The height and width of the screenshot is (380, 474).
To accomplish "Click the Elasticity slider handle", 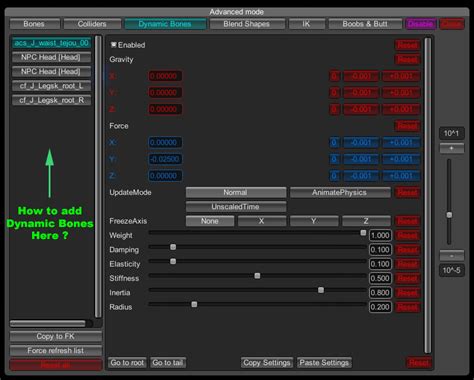I will [173, 261].
